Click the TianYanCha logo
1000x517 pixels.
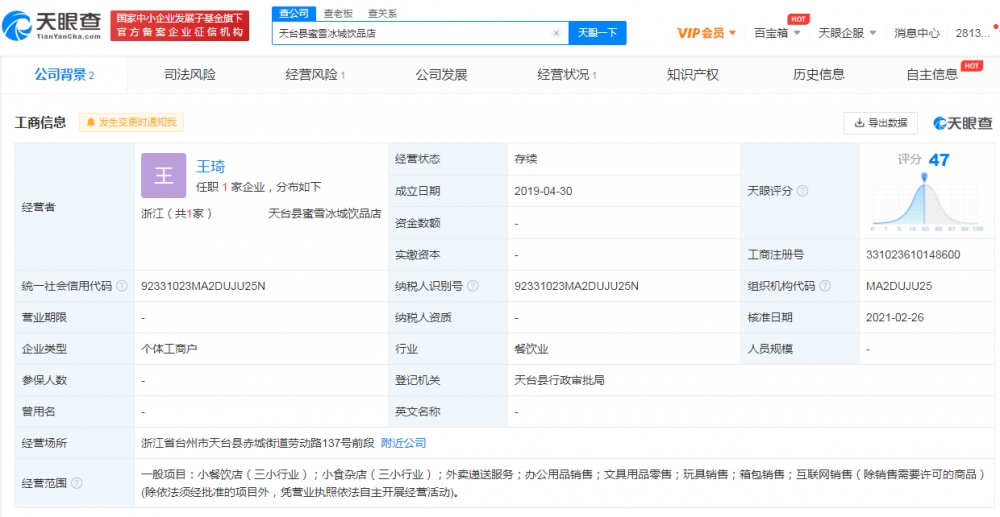52,25
